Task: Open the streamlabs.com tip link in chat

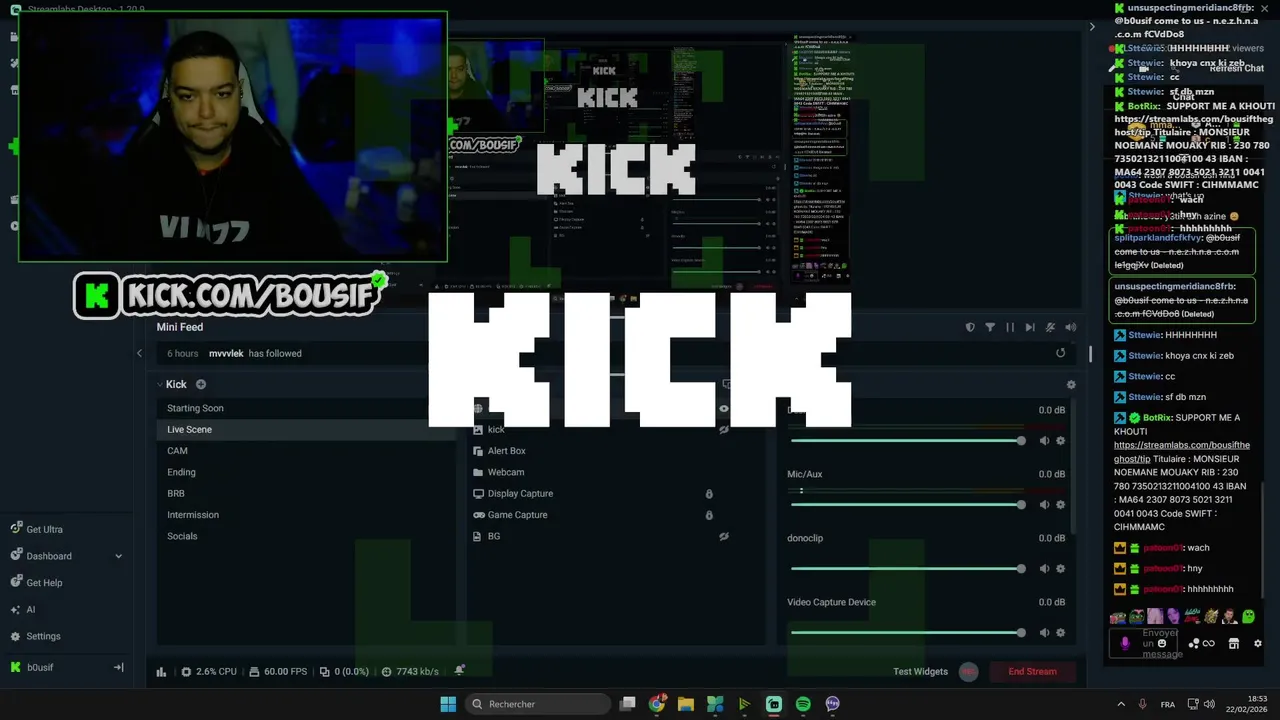Action: pos(1182,452)
